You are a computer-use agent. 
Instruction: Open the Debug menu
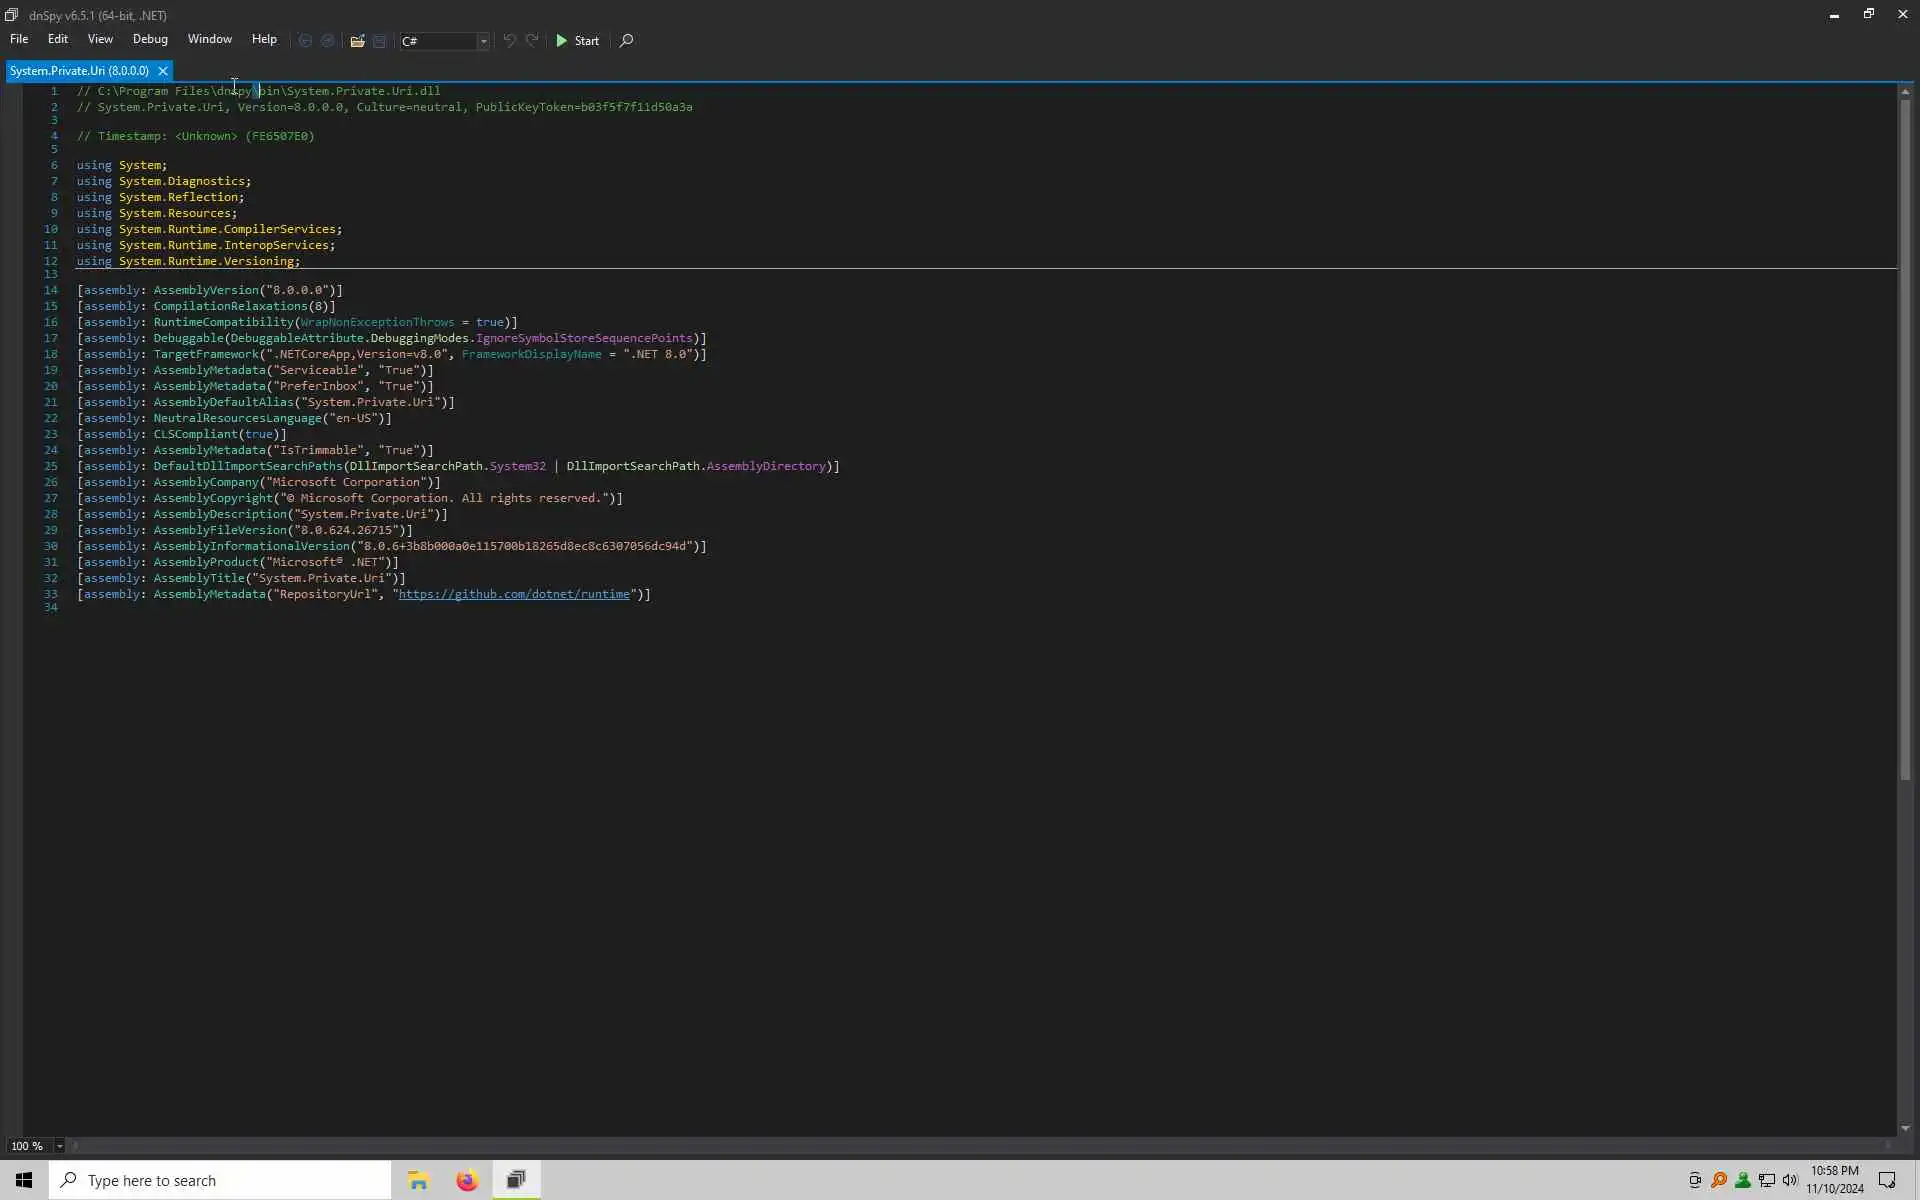pyautogui.click(x=150, y=39)
